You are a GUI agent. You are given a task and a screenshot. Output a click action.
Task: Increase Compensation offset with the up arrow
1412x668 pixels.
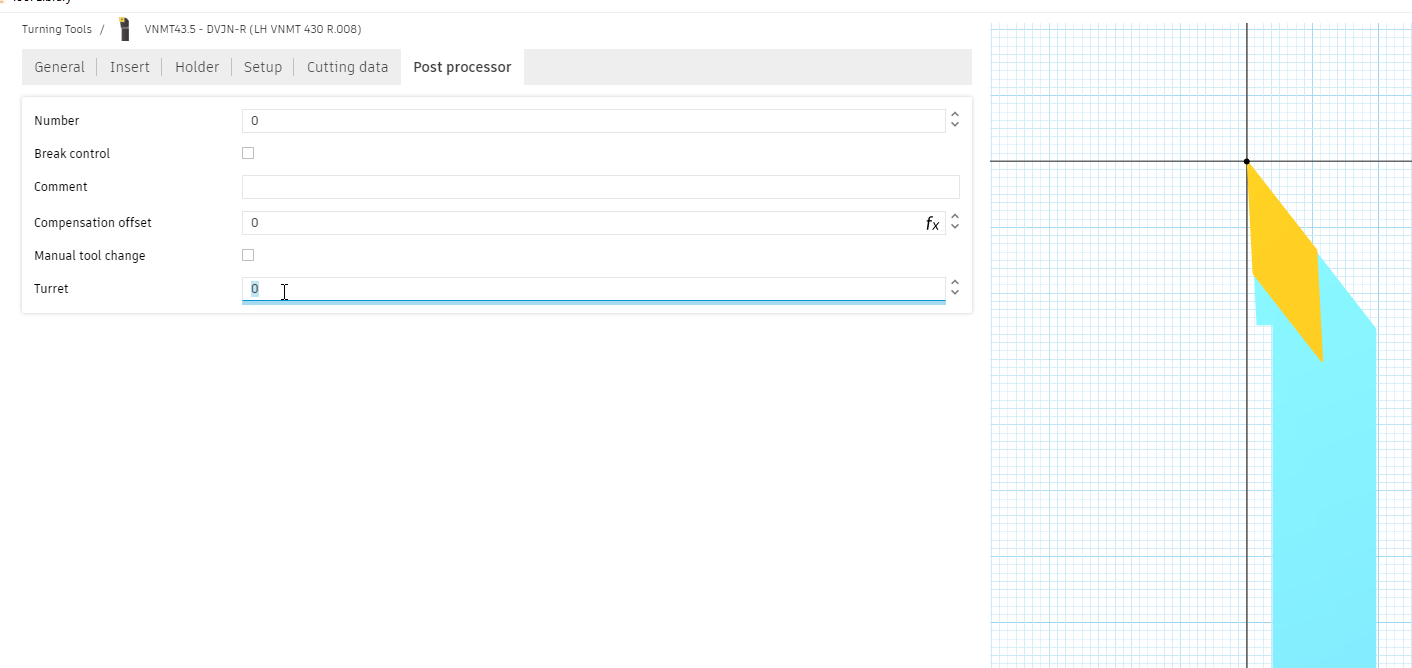(x=955, y=218)
